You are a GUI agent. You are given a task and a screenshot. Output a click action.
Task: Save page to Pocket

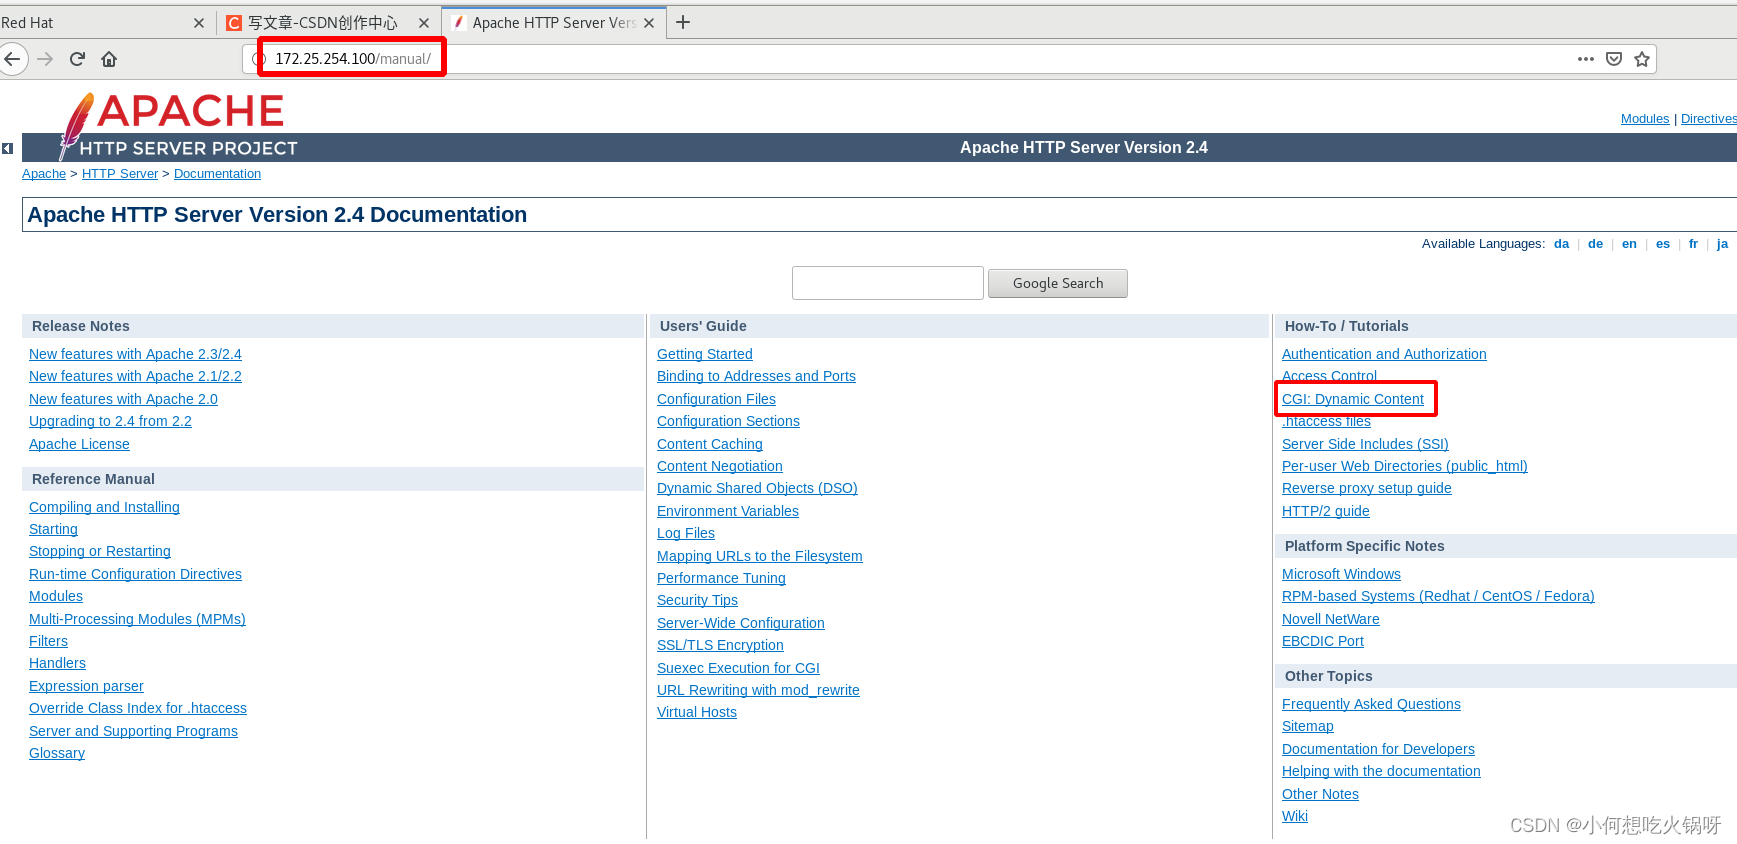(x=1614, y=59)
